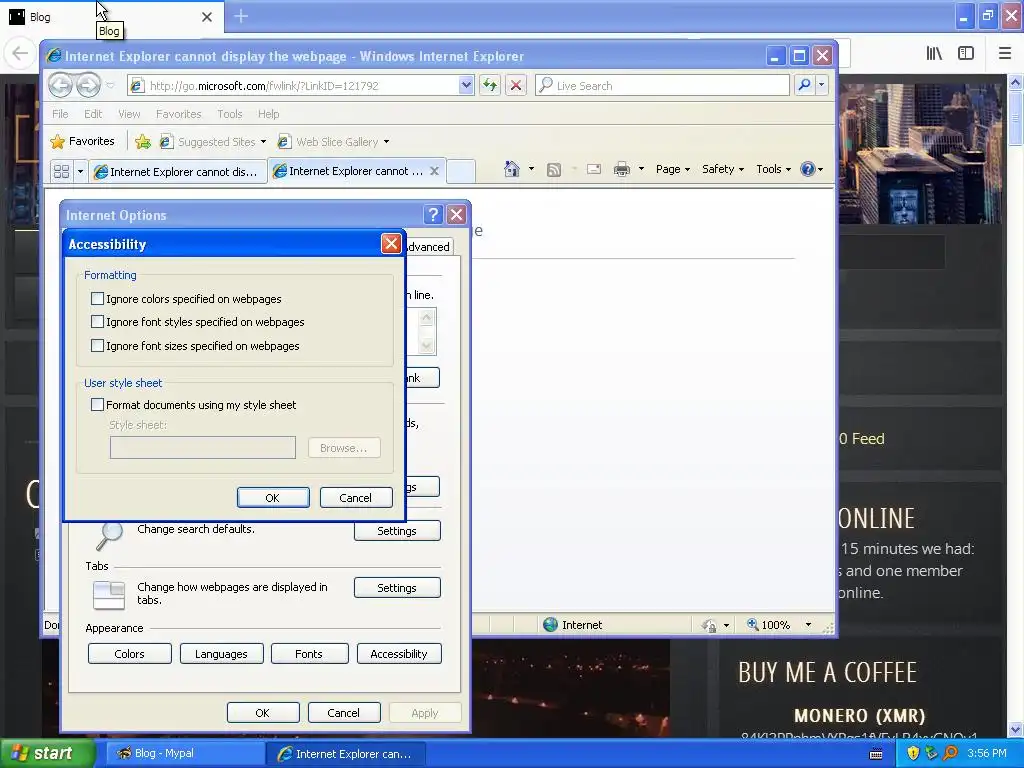Screen dimensions: 1024x768
Task: Open the Edit menu in Internet Explorer
Action: 93,114
